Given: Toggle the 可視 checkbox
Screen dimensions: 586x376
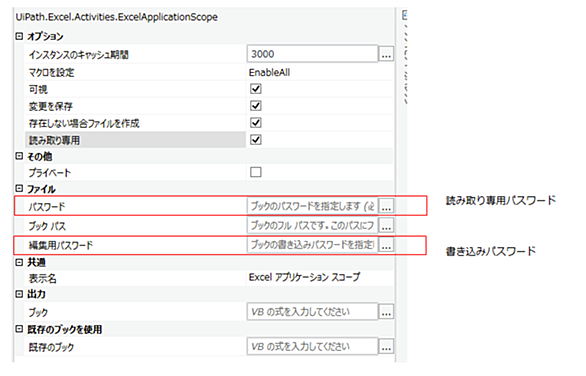Looking at the screenshot, I should coord(256,89).
